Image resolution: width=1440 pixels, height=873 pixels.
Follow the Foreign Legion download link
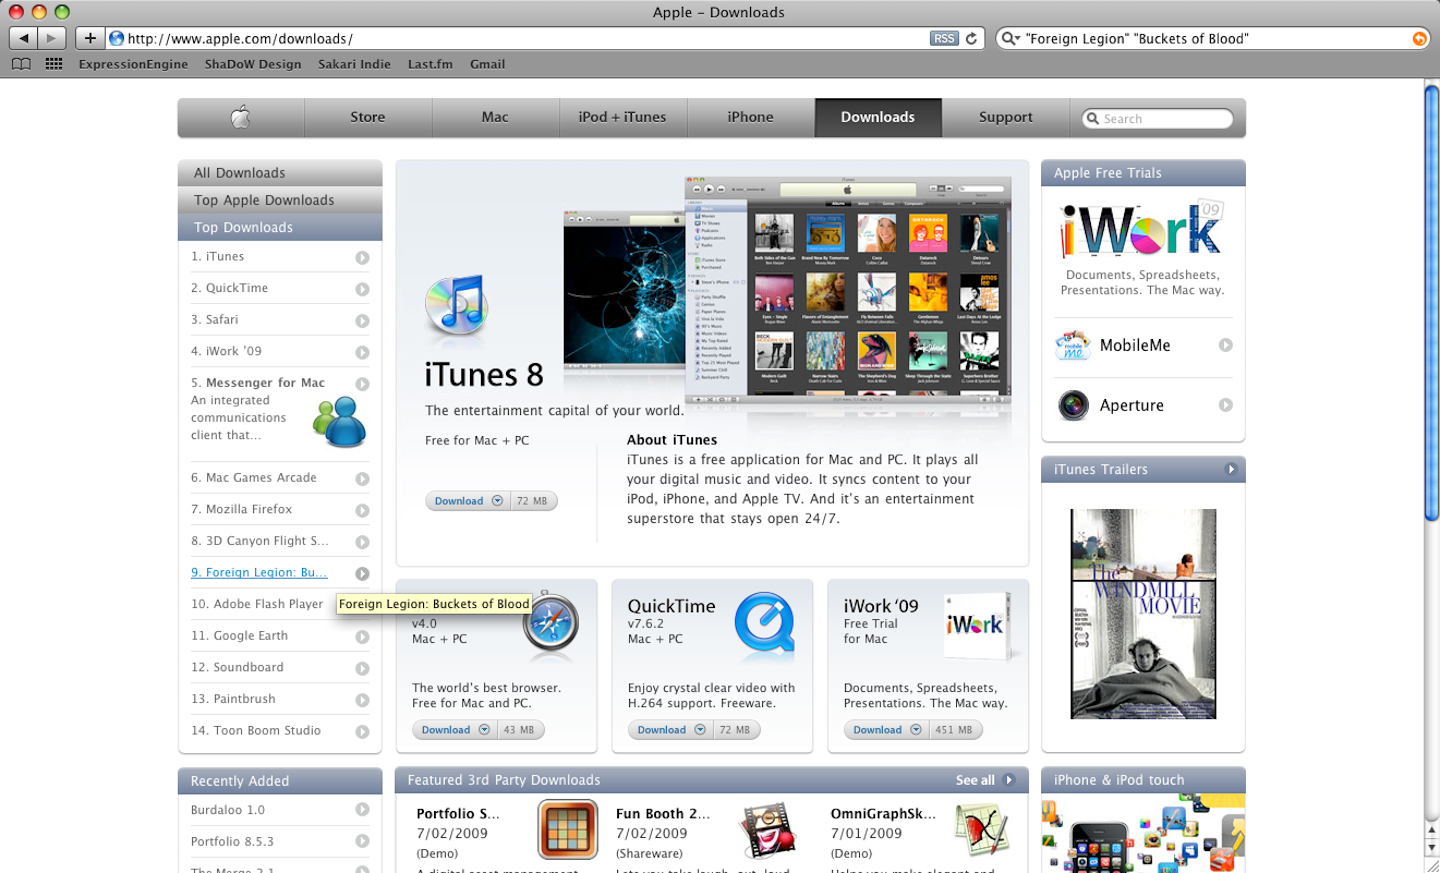point(258,572)
